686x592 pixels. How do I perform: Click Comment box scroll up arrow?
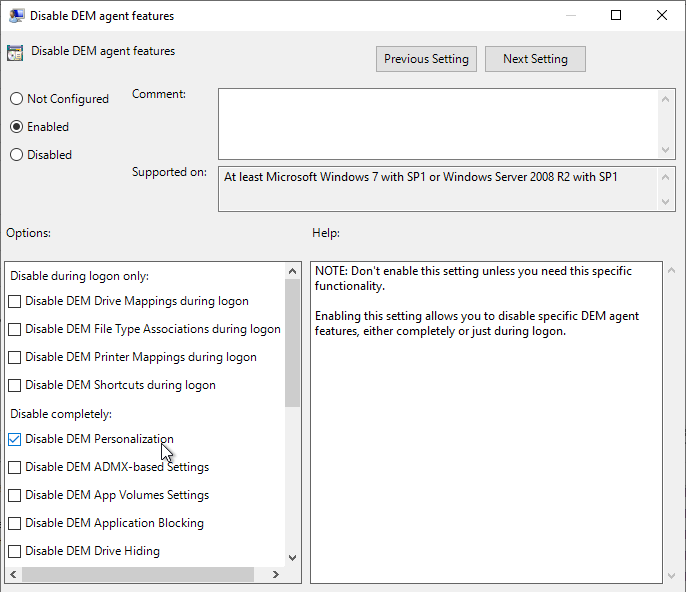click(665, 99)
